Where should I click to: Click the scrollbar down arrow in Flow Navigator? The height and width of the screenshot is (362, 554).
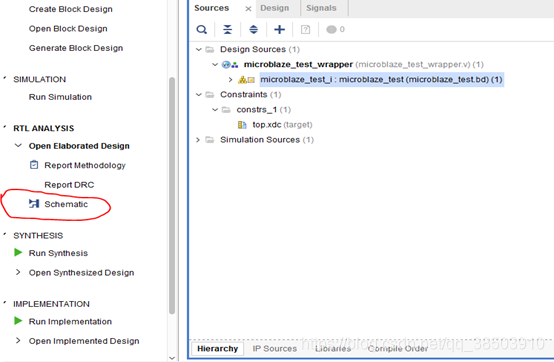point(172,357)
